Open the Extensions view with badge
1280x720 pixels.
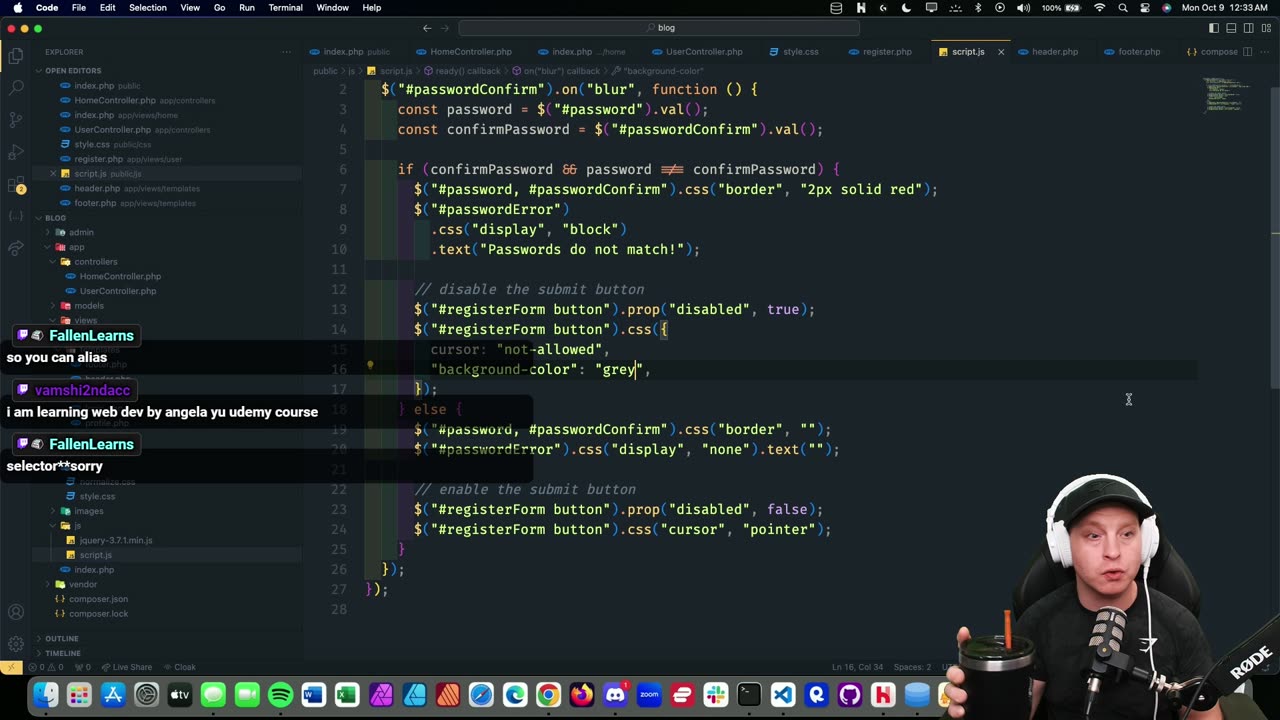[16, 185]
